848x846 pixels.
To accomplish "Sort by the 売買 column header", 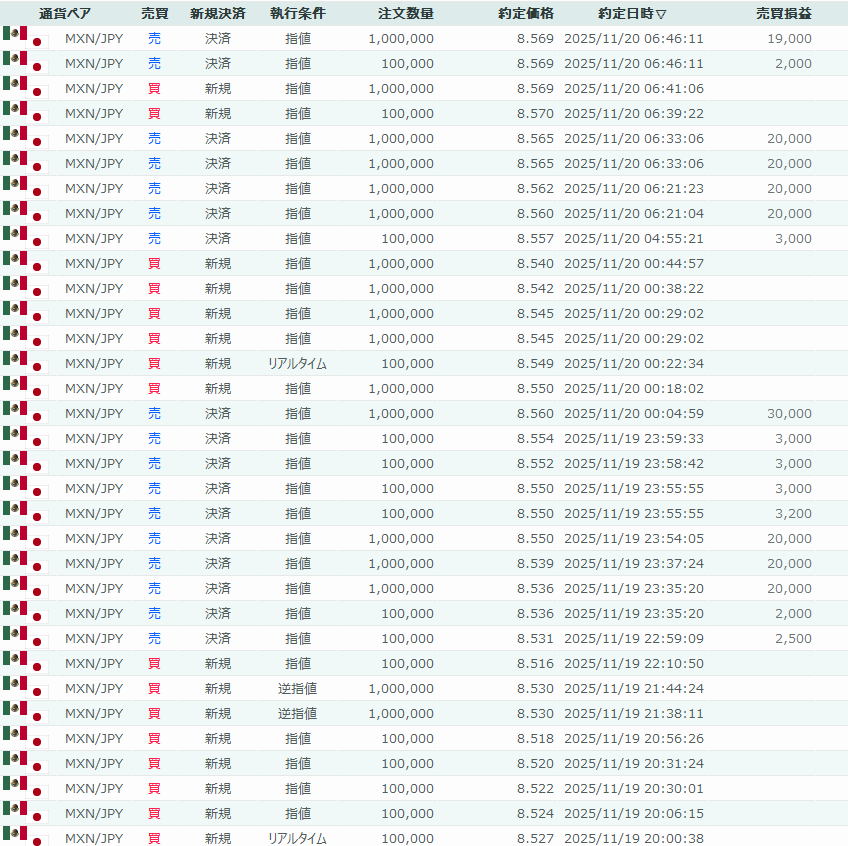I will (154, 14).
